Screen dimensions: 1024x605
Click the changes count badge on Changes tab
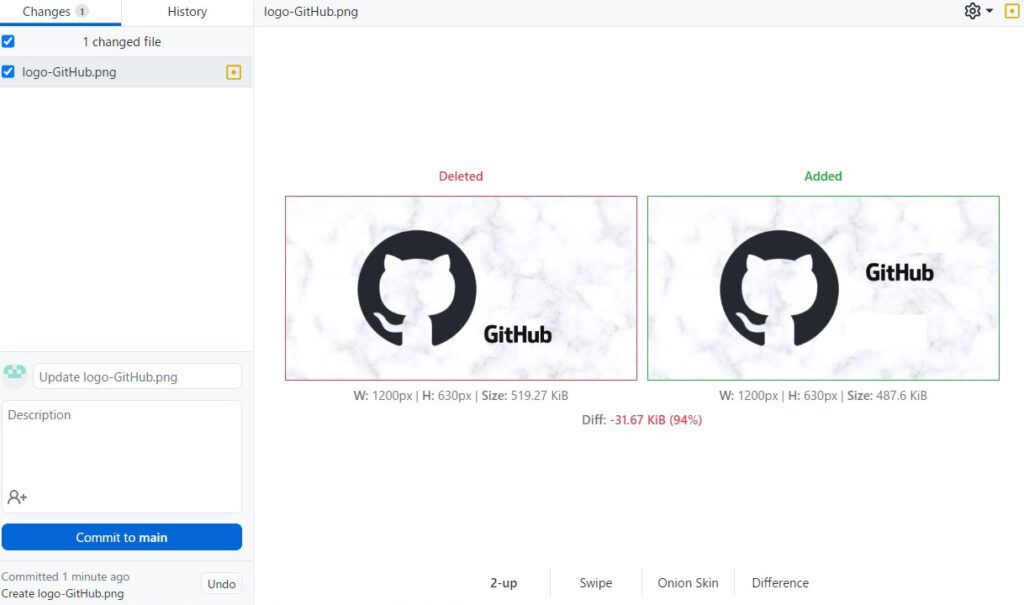click(82, 11)
